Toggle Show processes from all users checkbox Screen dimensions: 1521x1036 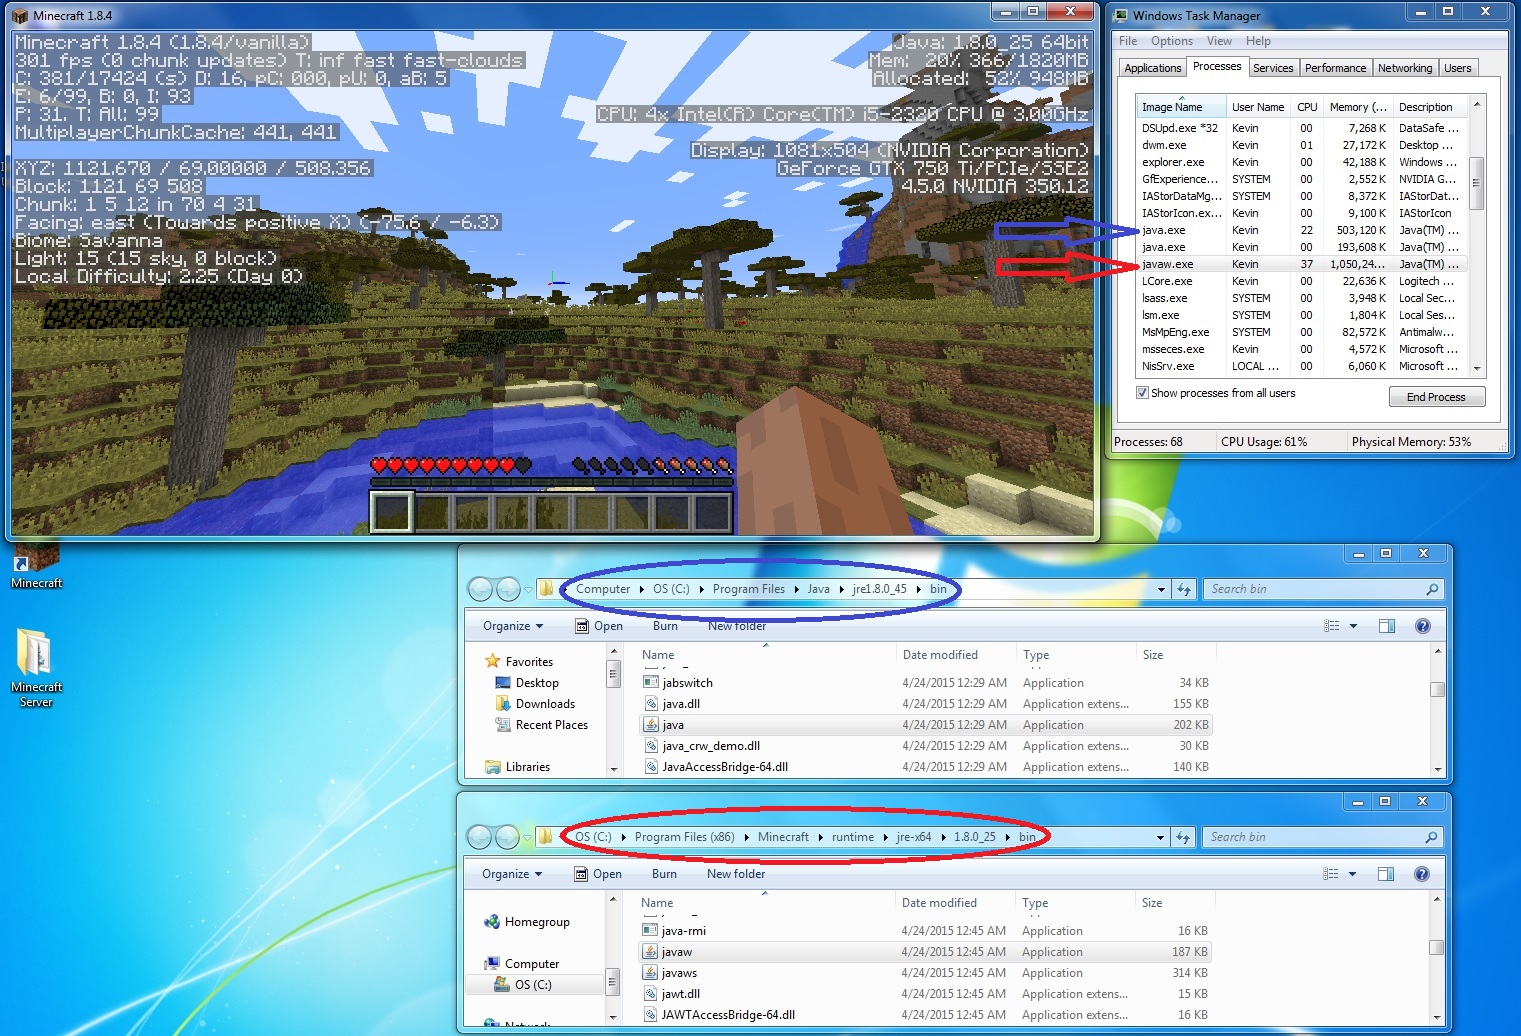click(x=1142, y=393)
